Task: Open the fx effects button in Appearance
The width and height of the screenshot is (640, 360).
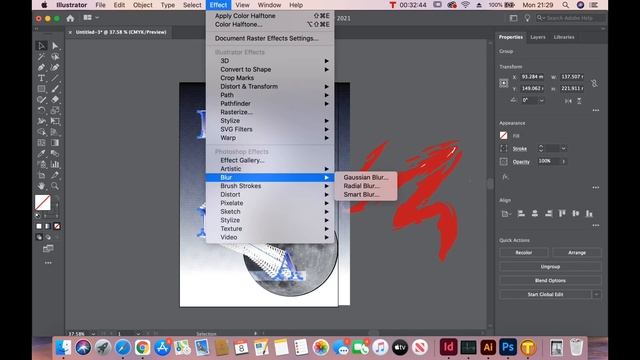Action: 505,177
